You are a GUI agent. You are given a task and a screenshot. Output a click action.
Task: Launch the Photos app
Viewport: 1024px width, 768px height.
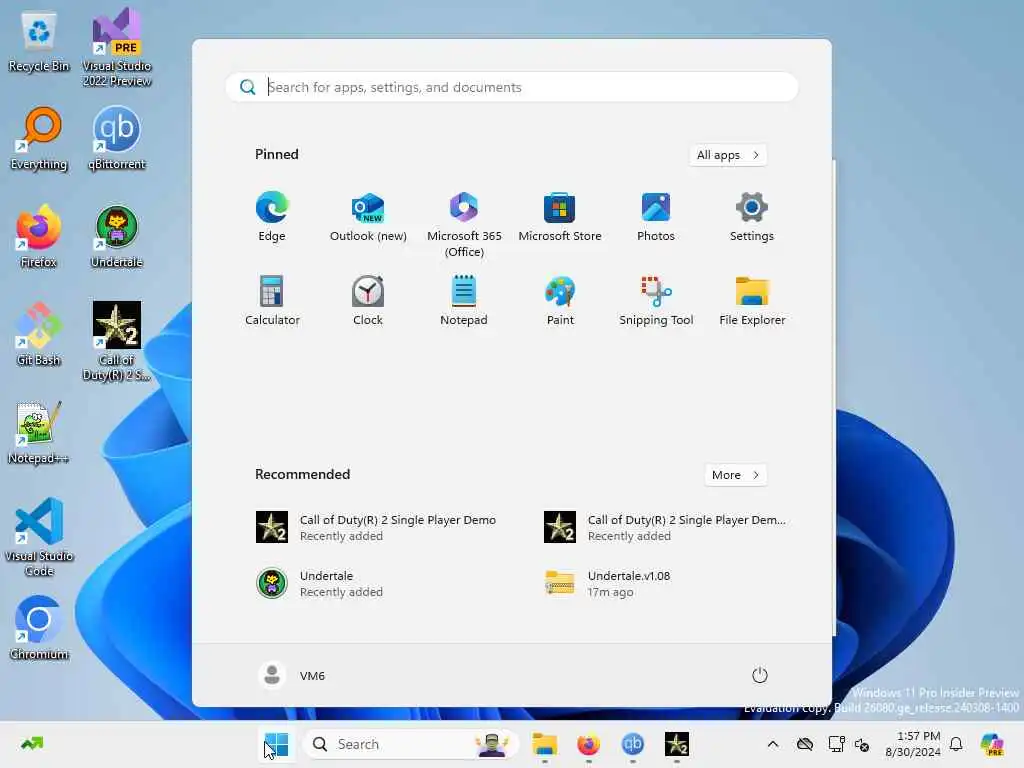point(656,217)
